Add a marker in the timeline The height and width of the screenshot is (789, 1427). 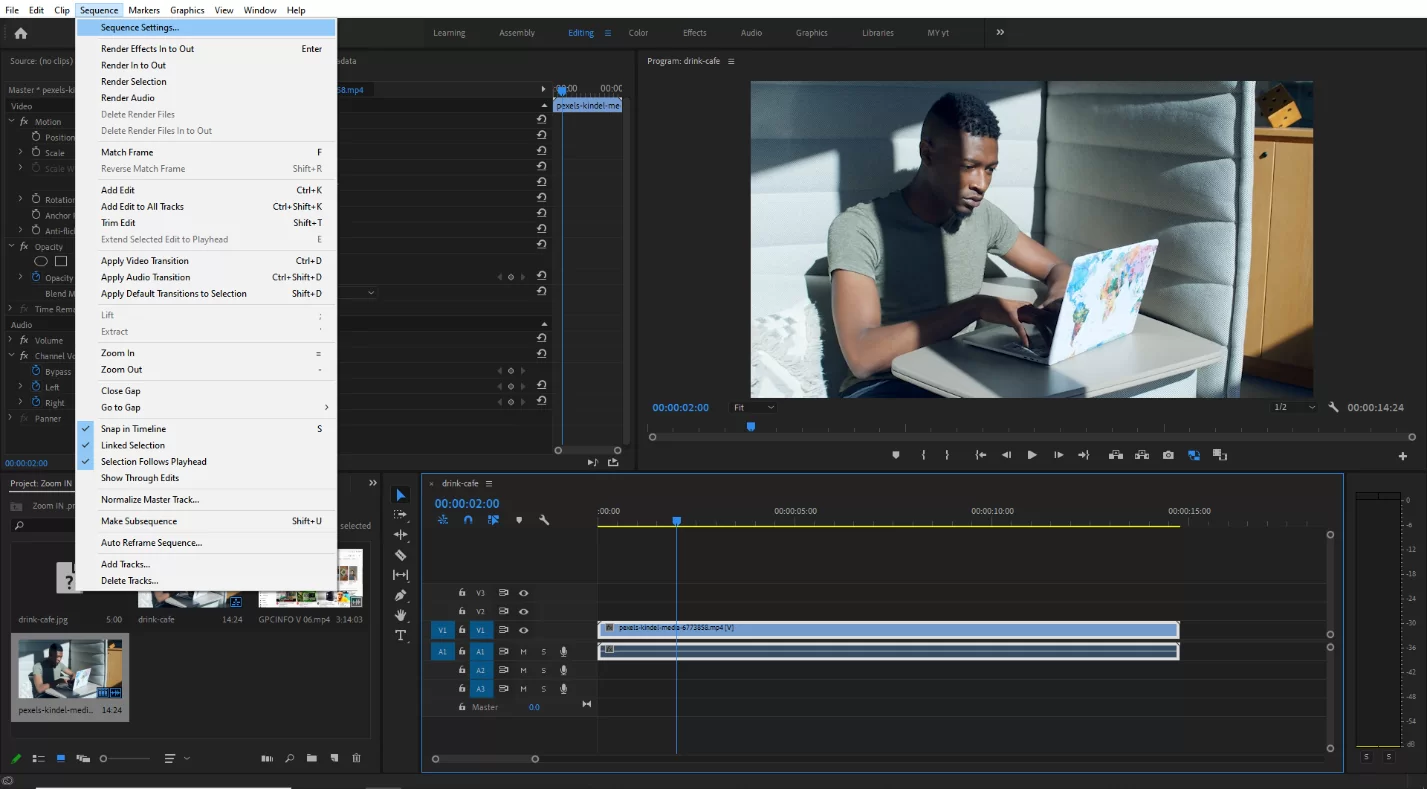click(x=518, y=520)
